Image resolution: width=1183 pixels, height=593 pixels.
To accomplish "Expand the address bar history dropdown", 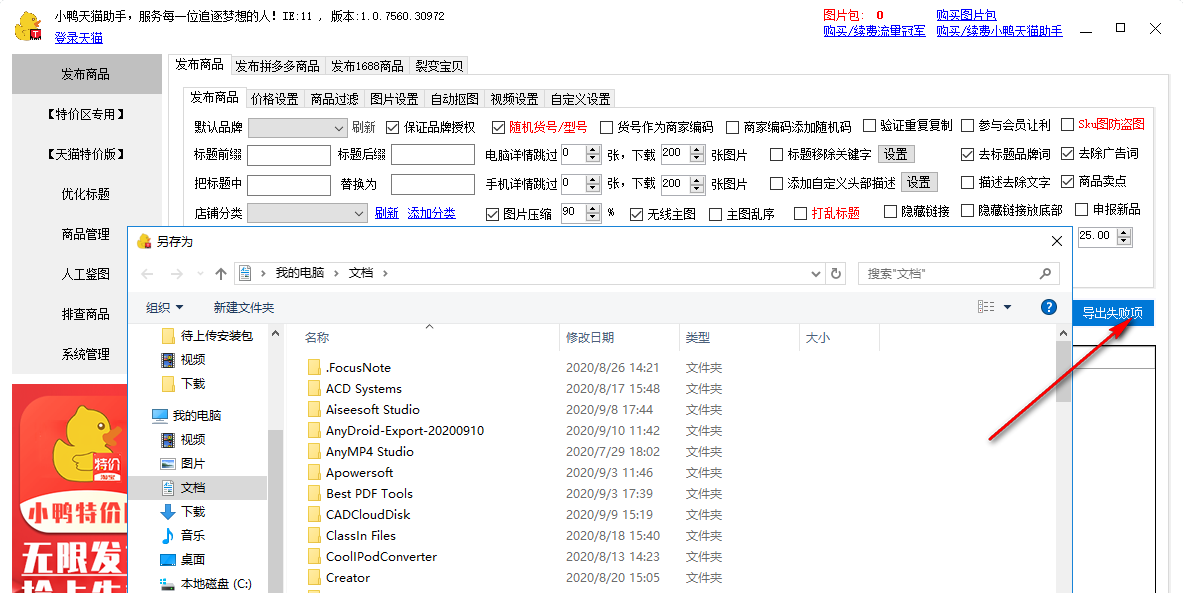I will coord(815,274).
